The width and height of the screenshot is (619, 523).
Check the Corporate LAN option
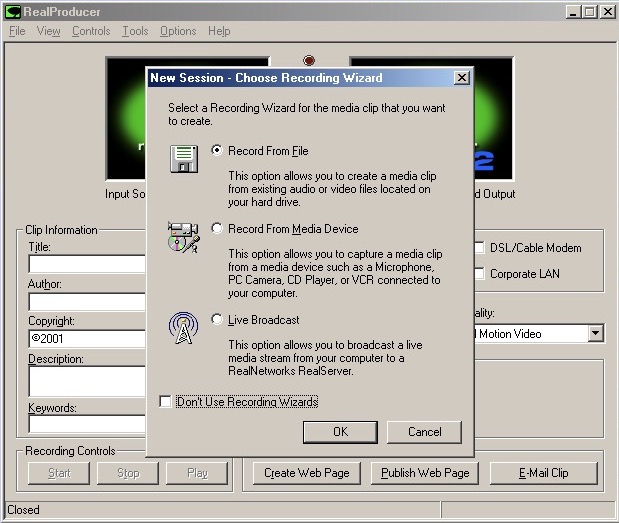click(480, 274)
